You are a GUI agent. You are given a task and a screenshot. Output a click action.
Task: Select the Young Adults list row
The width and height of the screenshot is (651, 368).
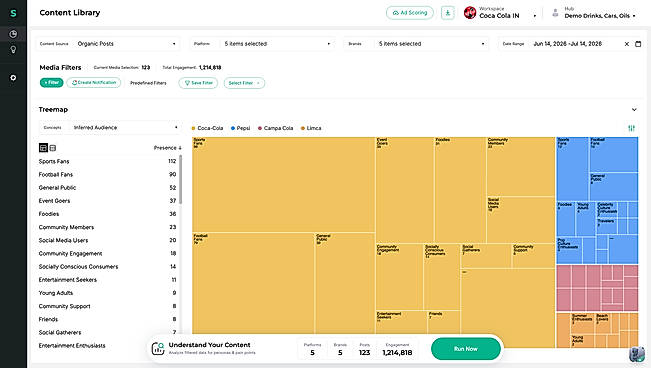pyautogui.click(x=107, y=293)
